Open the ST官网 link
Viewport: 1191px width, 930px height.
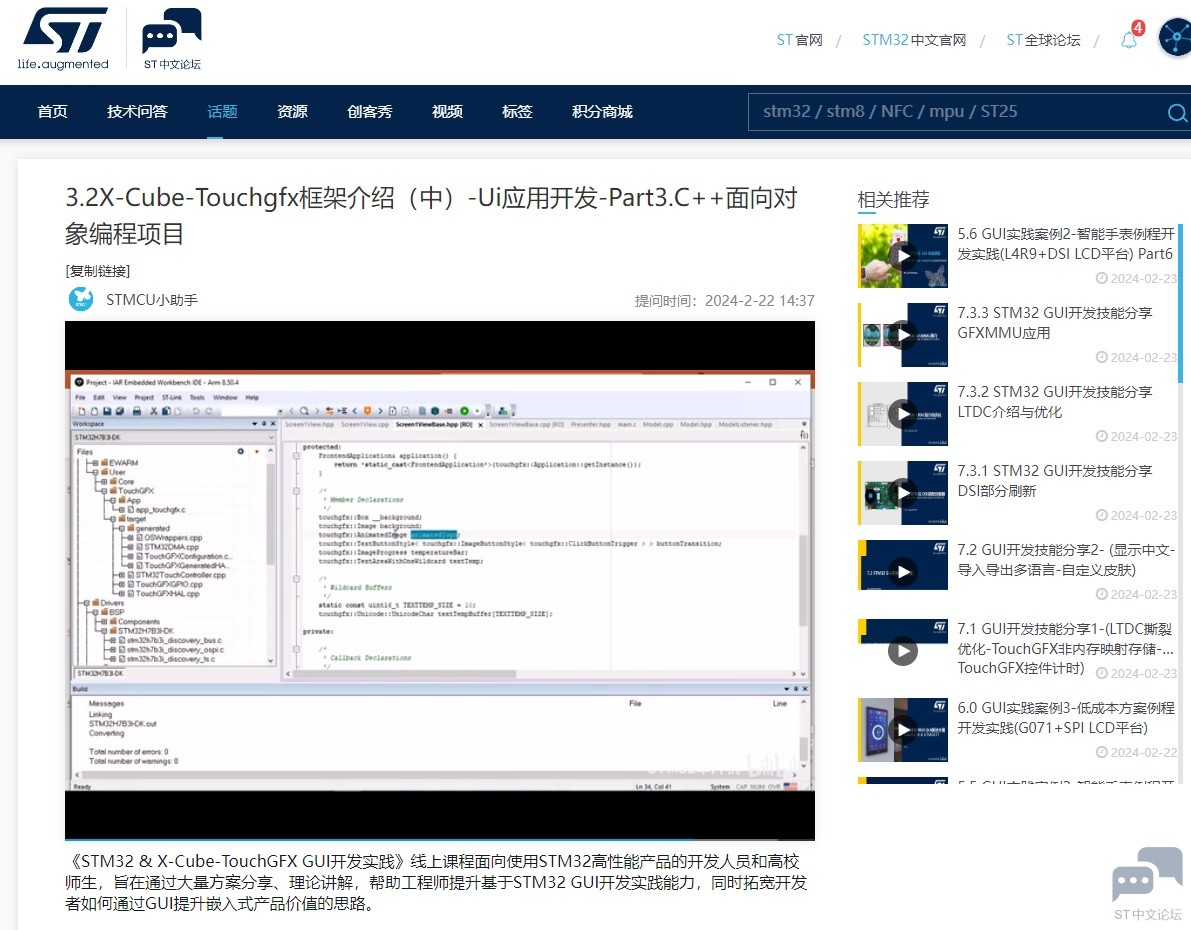pyautogui.click(x=800, y=40)
